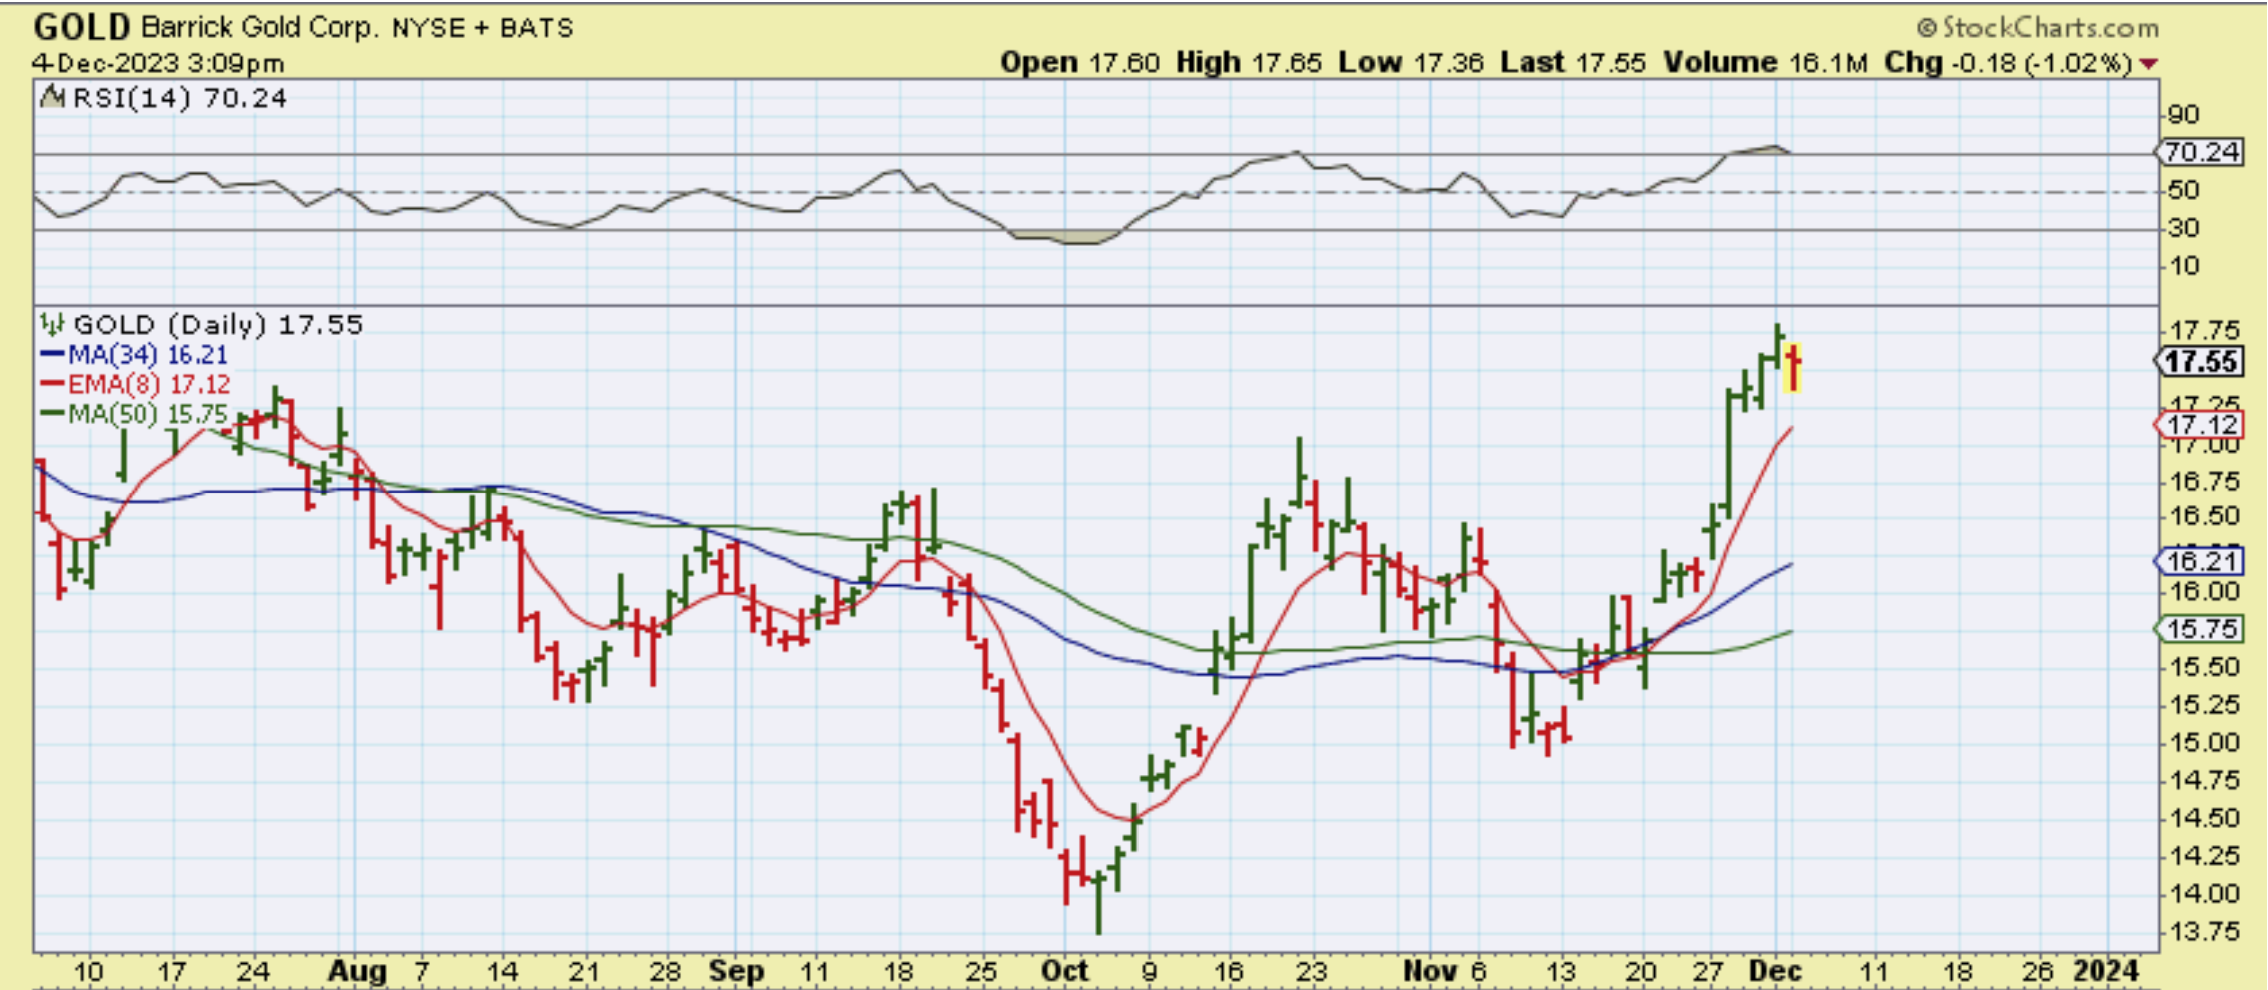This screenshot has height=990, width=2268.
Task: Click the red 17.12 EMA axis tag
Action: click(x=2200, y=425)
